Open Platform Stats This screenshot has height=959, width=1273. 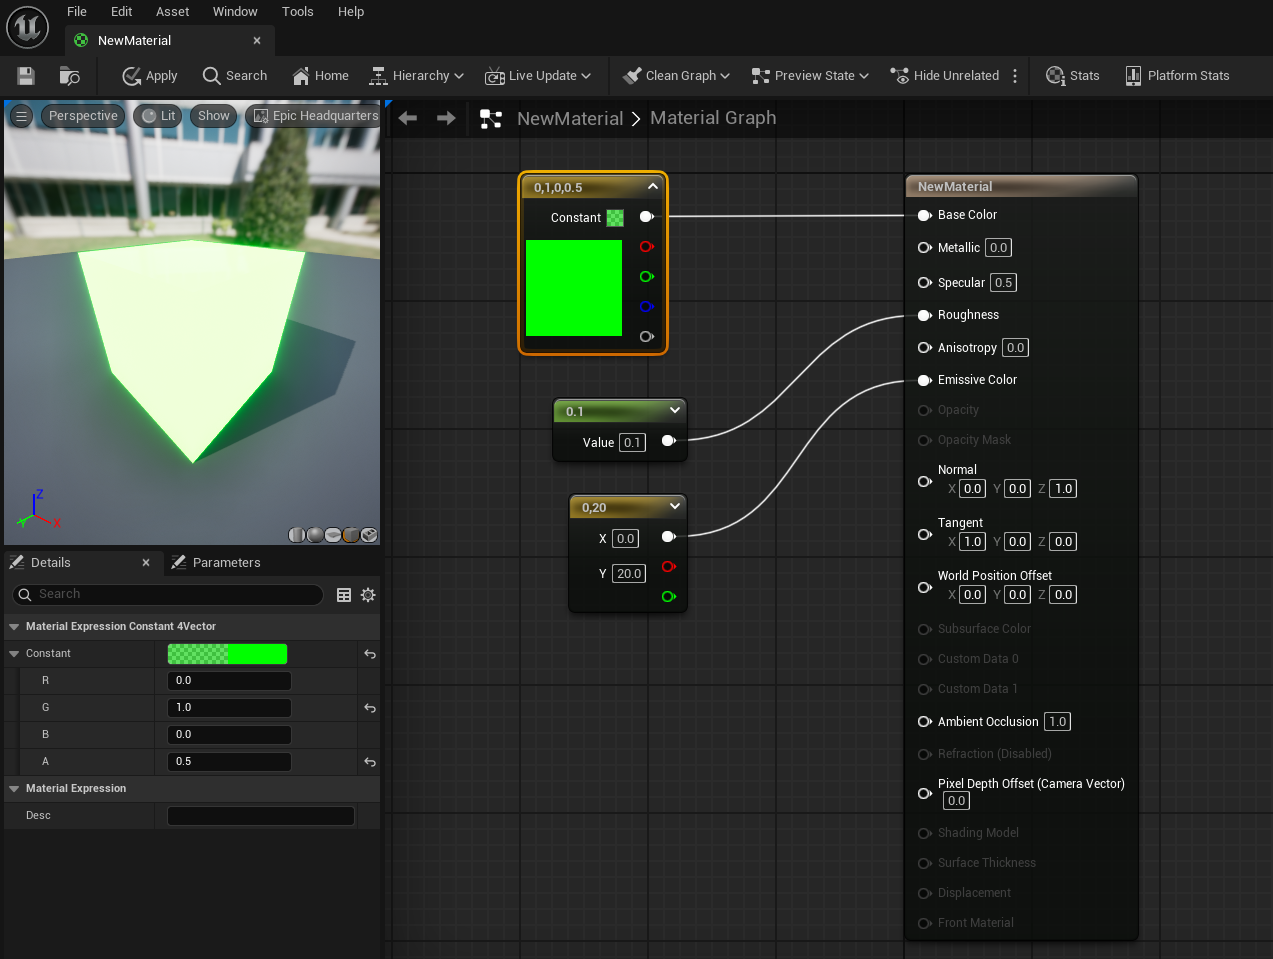[1177, 76]
